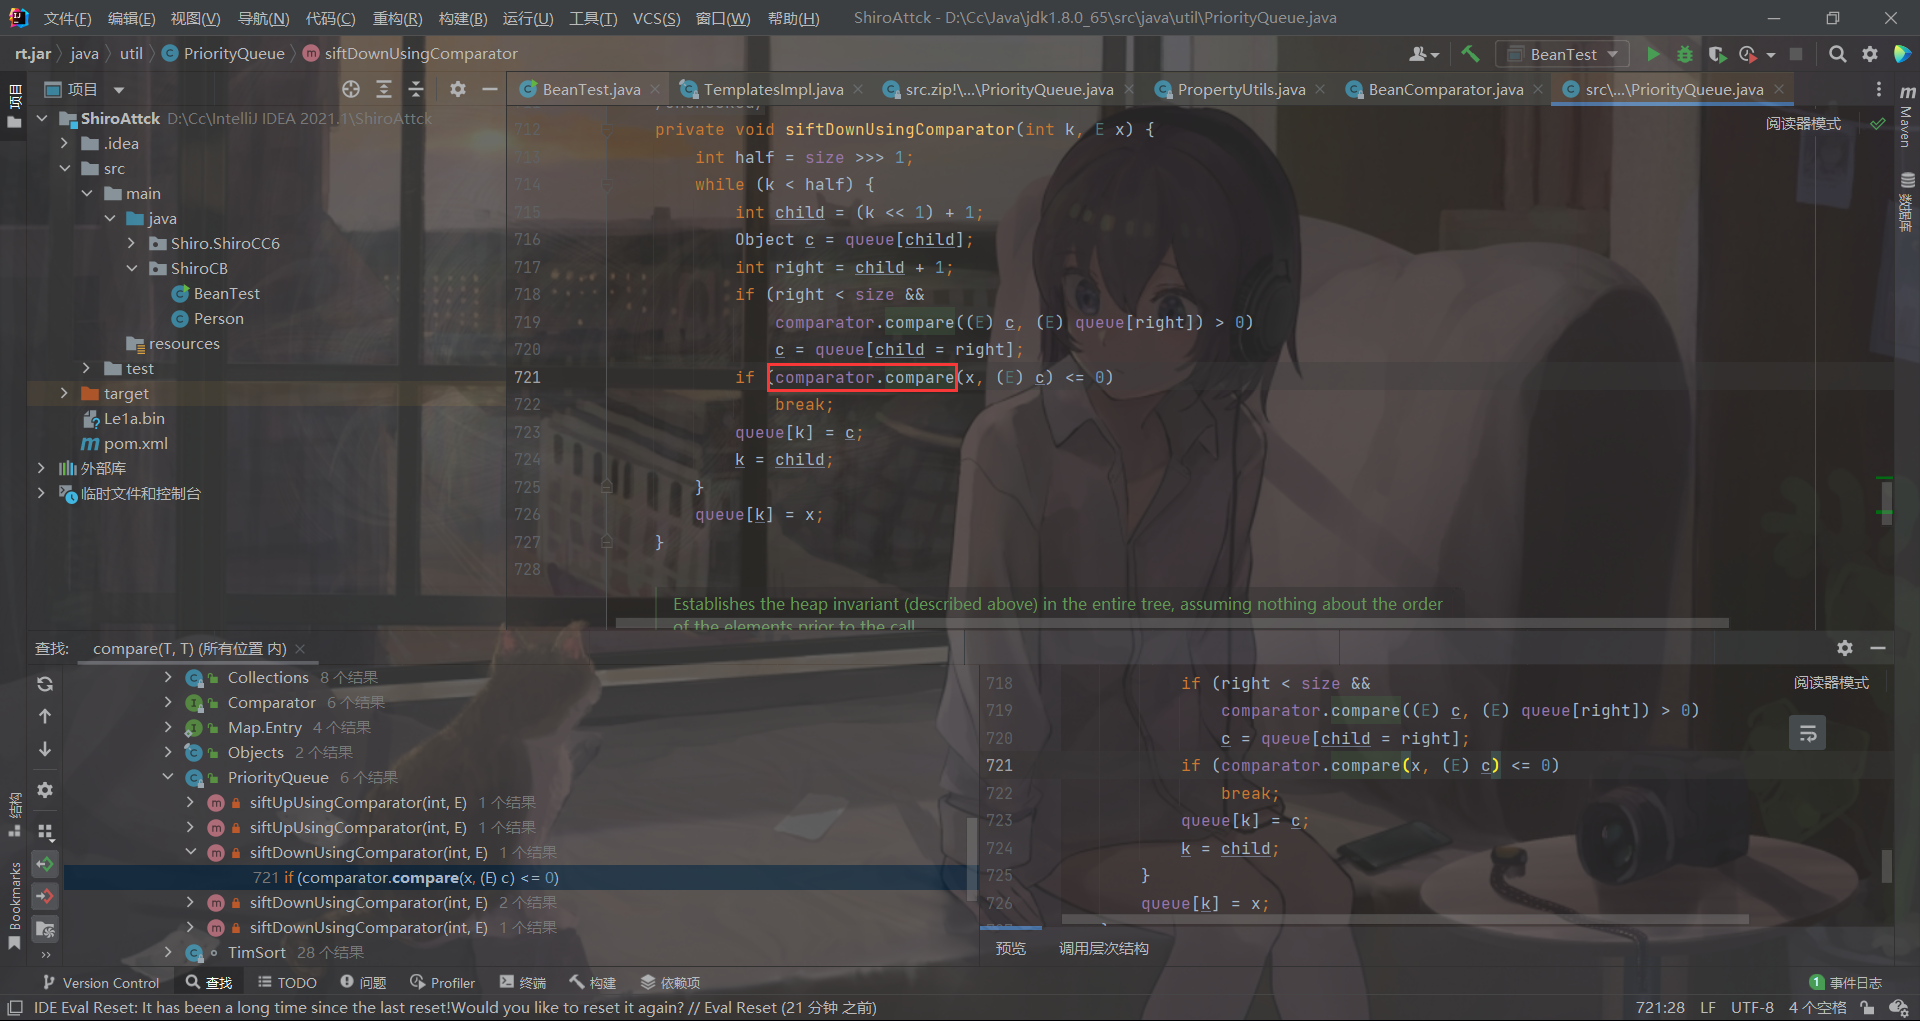The width and height of the screenshot is (1920, 1021).
Task: Switch to the PropertyUtils.java tab
Action: point(1240,89)
